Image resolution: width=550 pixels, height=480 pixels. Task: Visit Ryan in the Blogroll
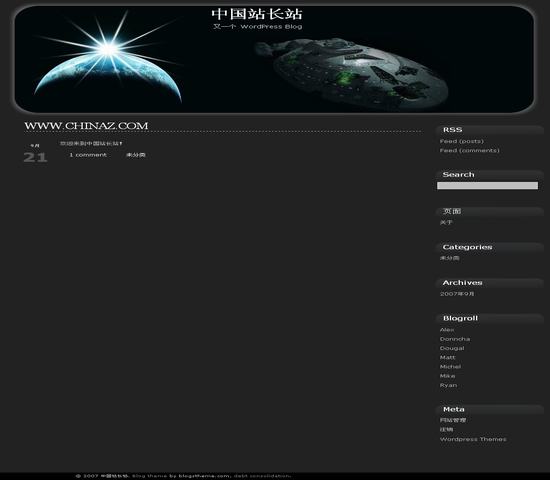point(448,385)
